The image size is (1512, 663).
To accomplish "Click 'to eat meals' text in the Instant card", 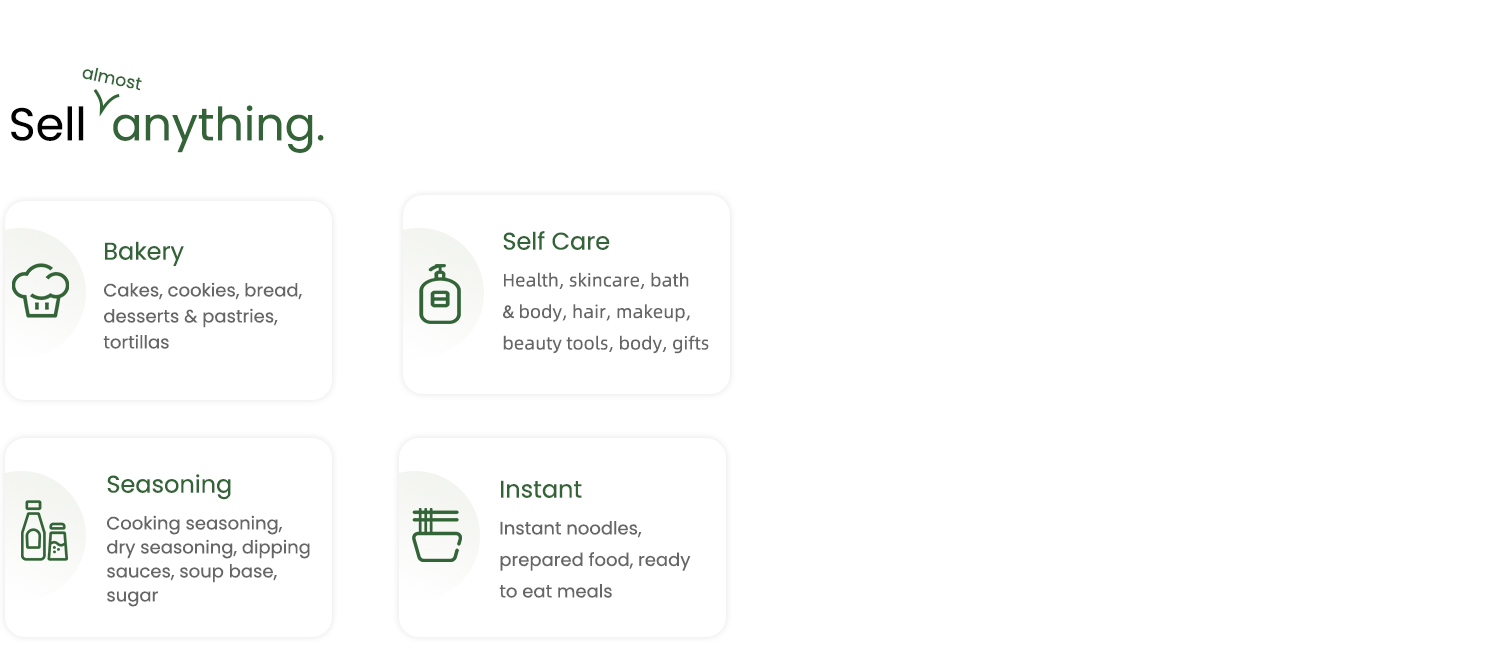I will [556, 591].
